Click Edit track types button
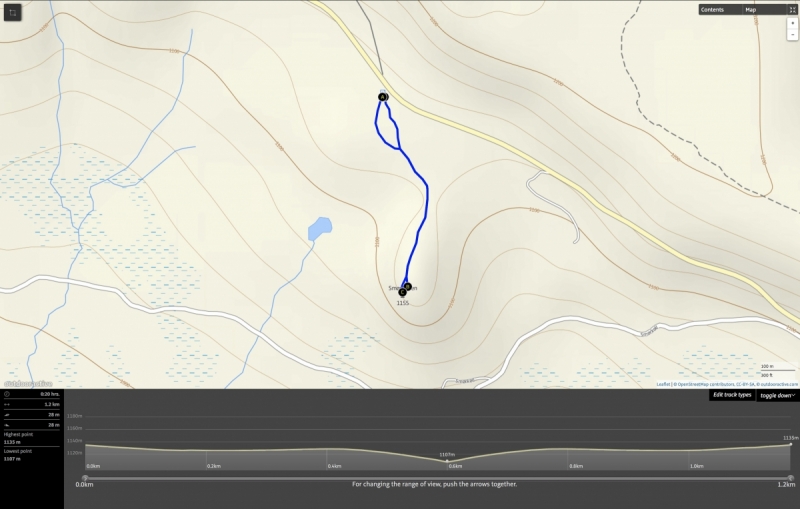Screen dimensions: 800x509 (732, 395)
